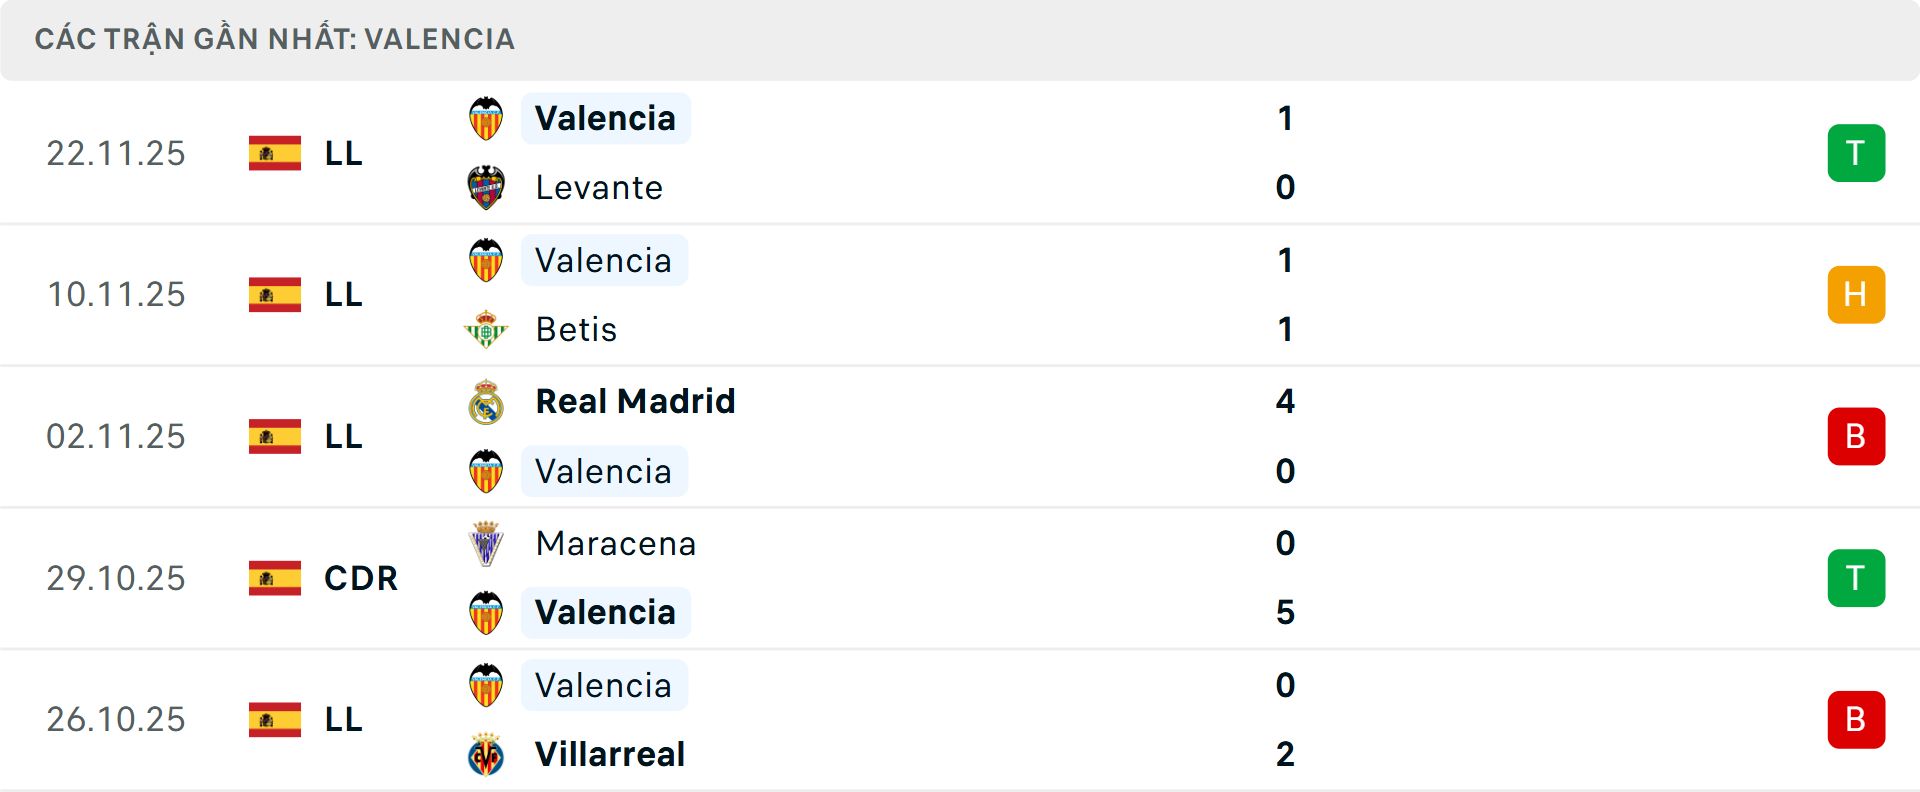Click the Betis team name

point(576,330)
